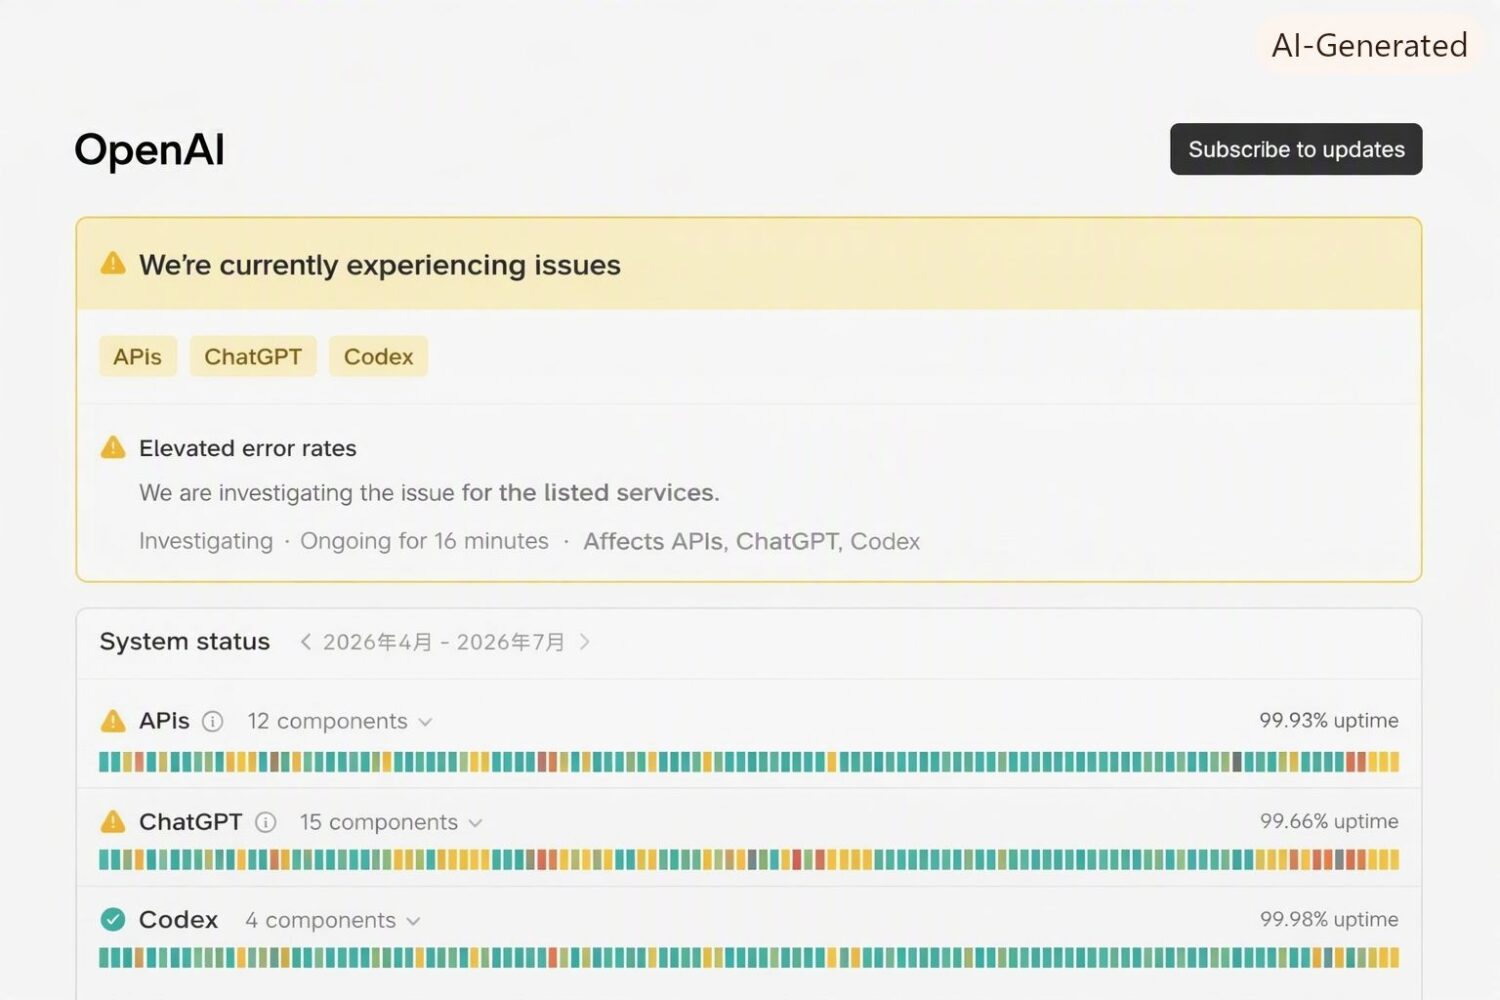This screenshot has width=1500, height=1000.
Task: Click the Investigating status label
Action: (206, 541)
